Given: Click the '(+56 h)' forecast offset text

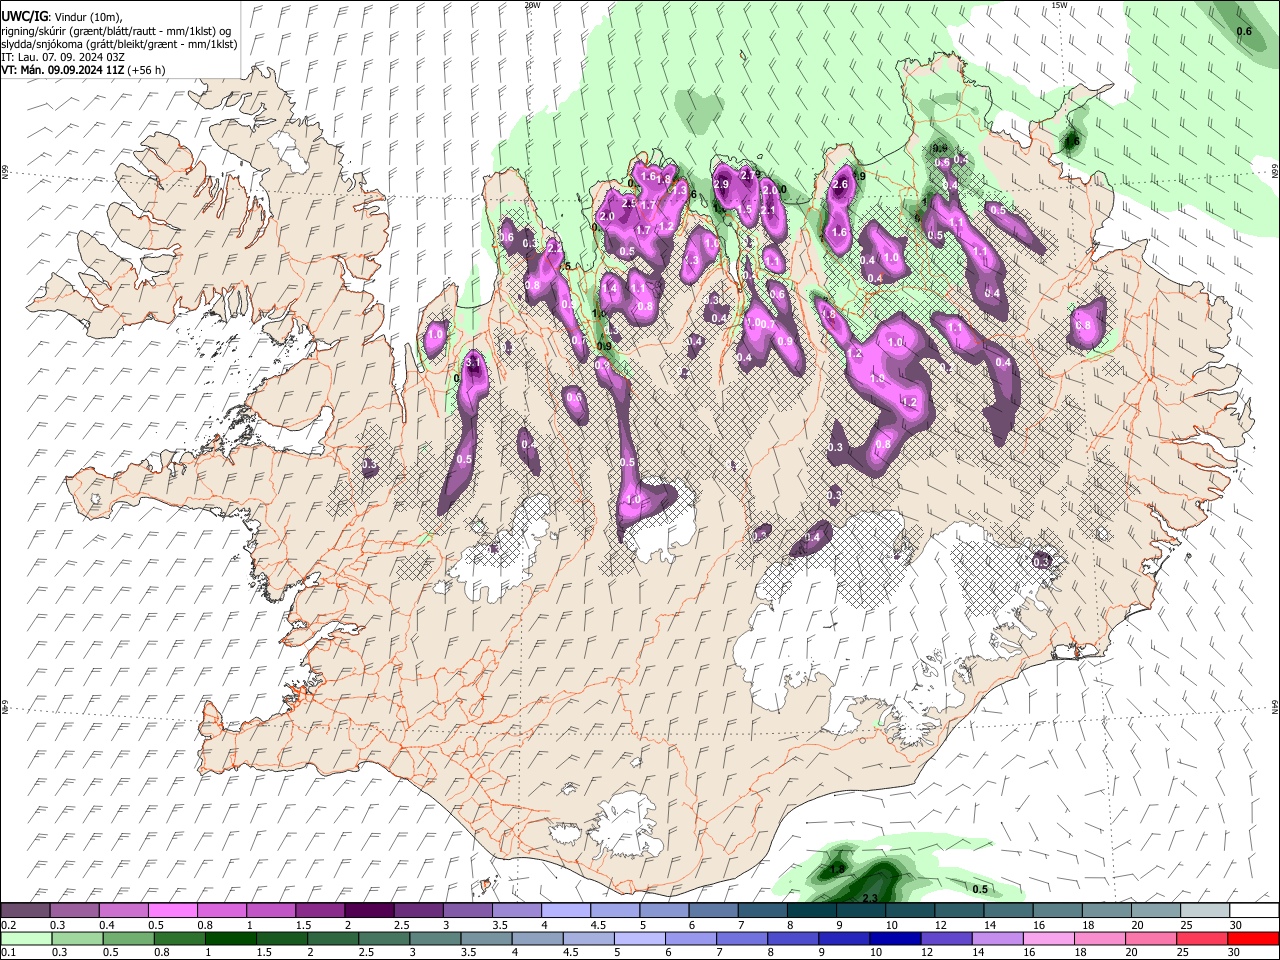Looking at the screenshot, I should pyautogui.click(x=148, y=70).
